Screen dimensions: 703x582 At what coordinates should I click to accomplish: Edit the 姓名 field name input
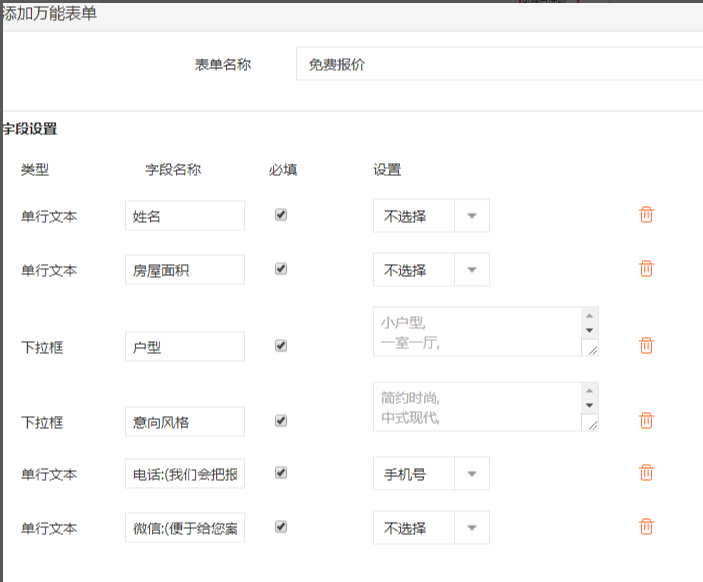185,216
